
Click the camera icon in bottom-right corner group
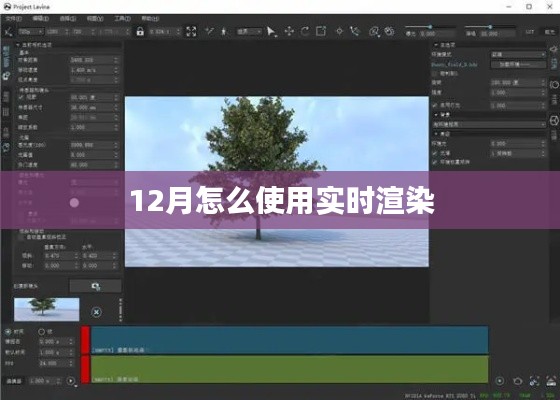tap(518, 381)
